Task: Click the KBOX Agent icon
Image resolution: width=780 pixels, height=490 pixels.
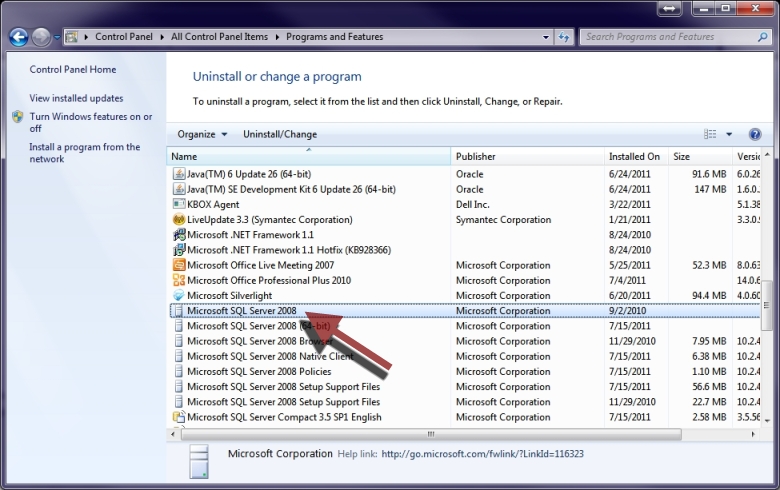Action: coord(179,204)
